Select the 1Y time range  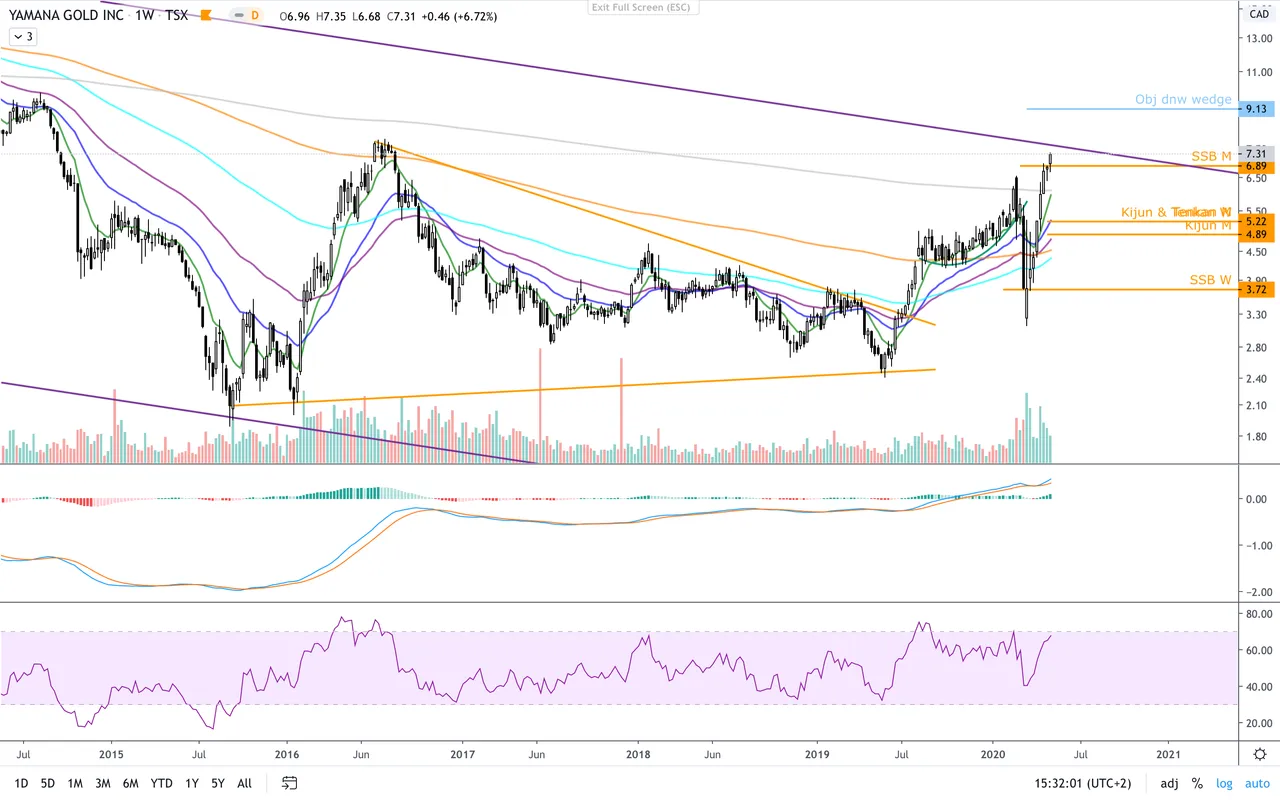(x=192, y=783)
